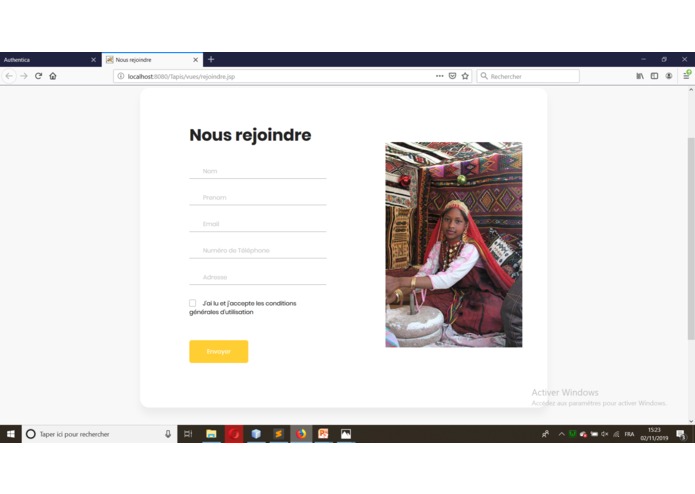Screen dimensions: 695x494
Task: Click the Email input field
Action: (x=258, y=224)
